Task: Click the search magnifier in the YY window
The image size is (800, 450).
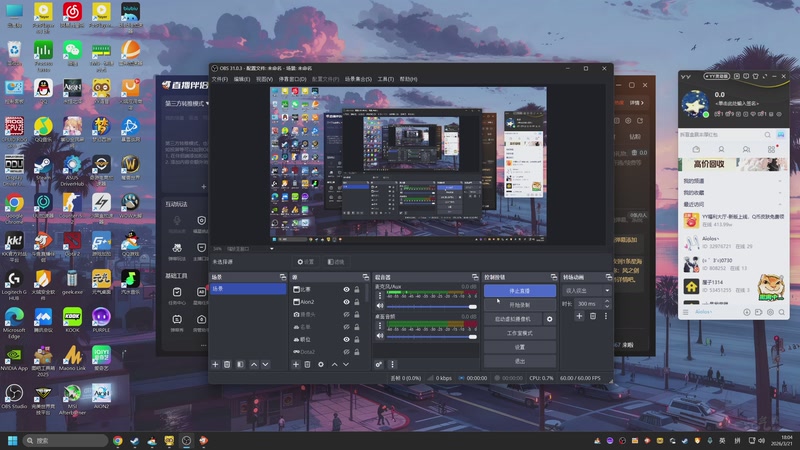Action: [x=767, y=135]
